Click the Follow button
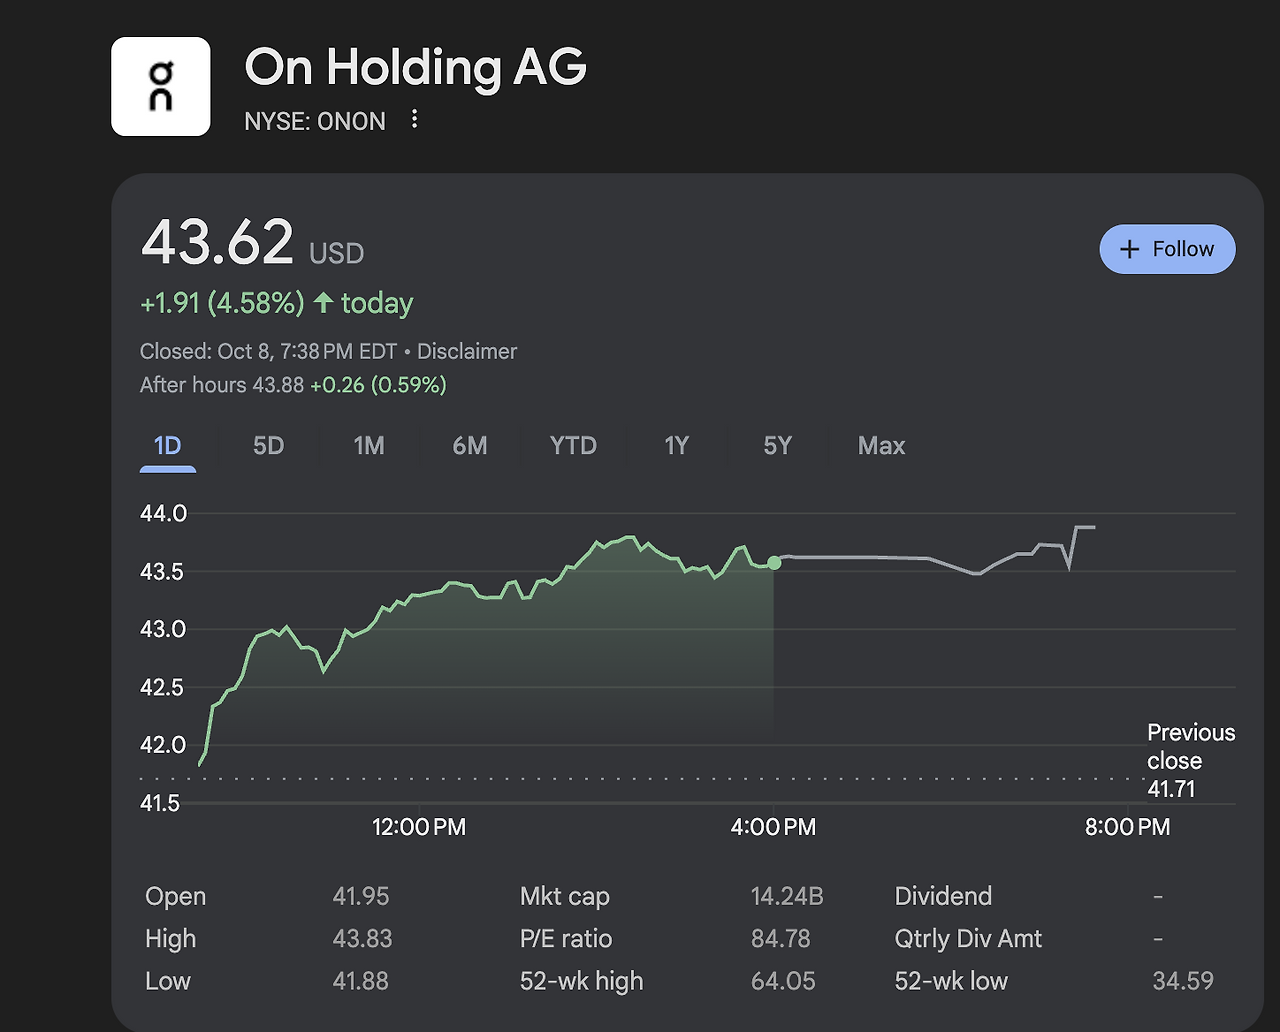The image size is (1280, 1032). tap(1167, 249)
